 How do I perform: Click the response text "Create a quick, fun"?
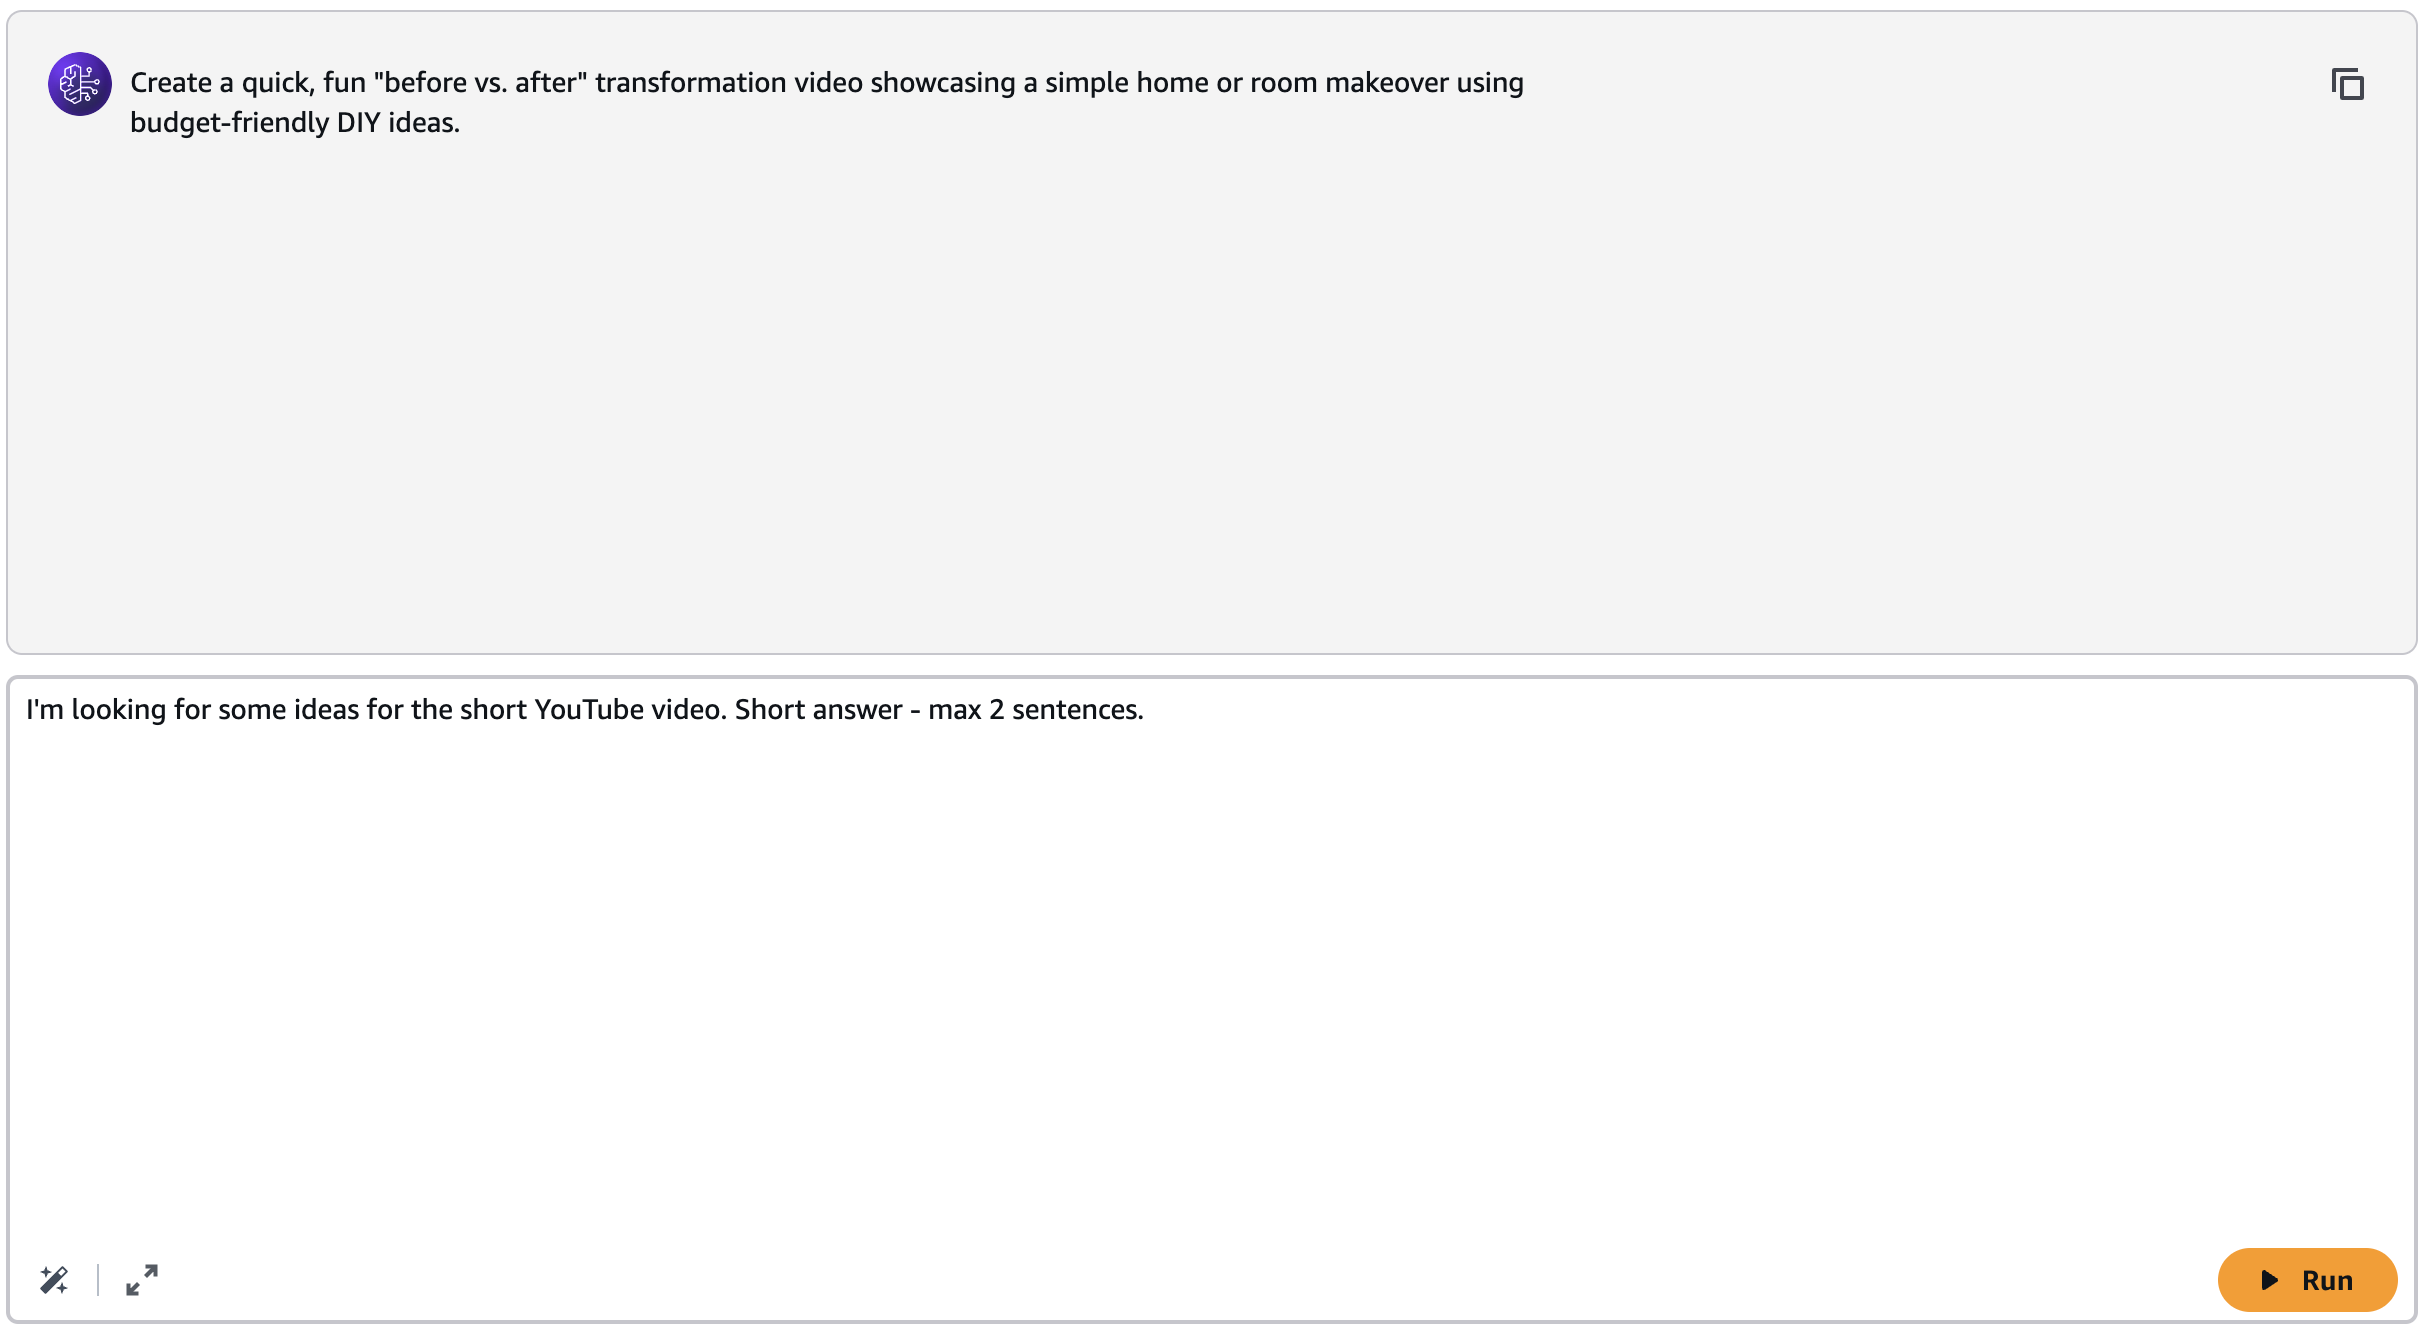pos(248,83)
